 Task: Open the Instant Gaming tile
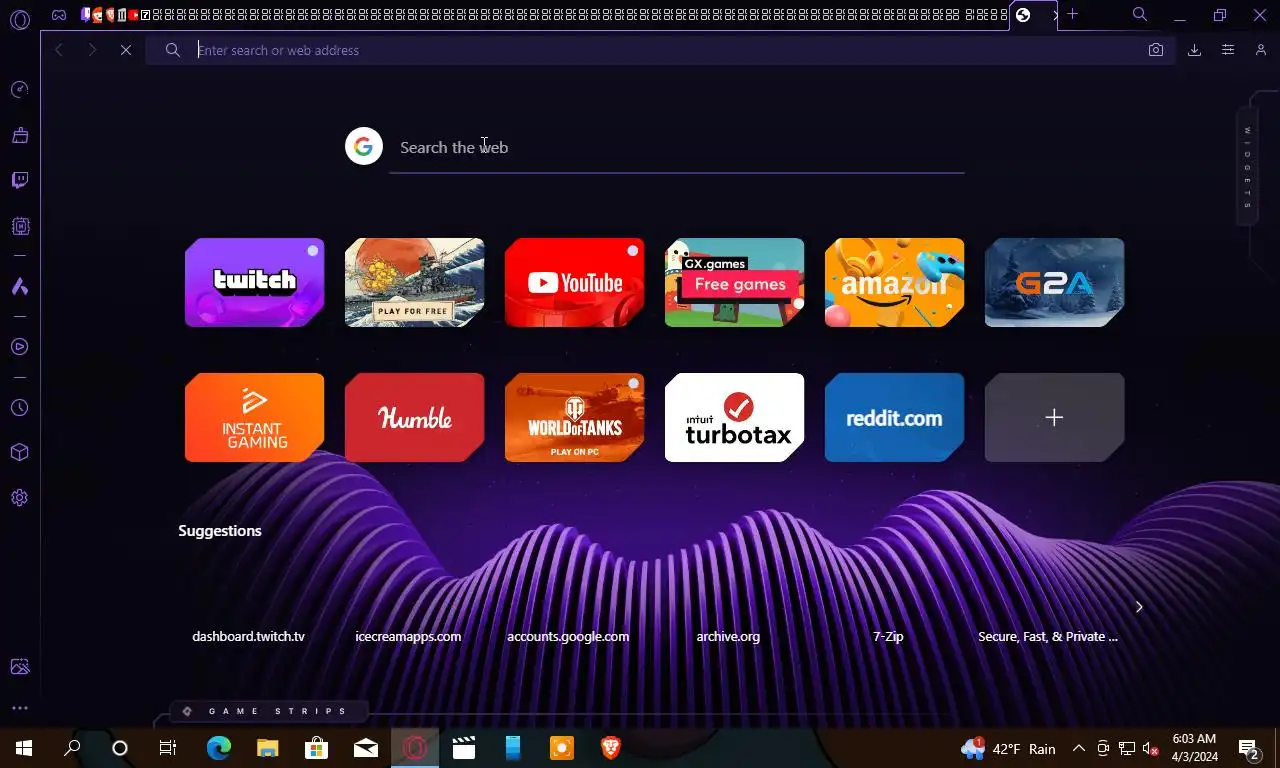pos(255,417)
